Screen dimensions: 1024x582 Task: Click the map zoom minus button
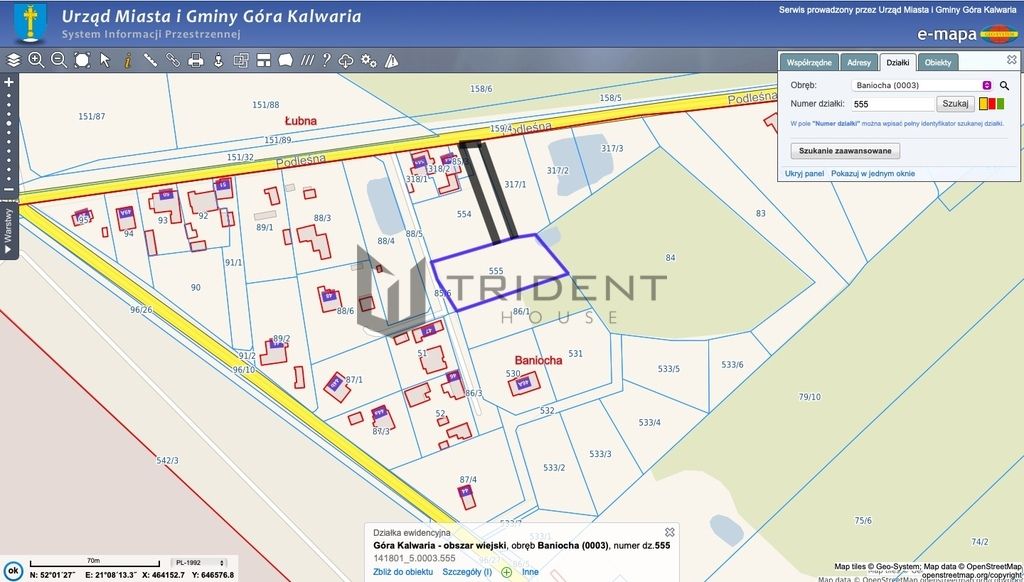coord(9,189)
